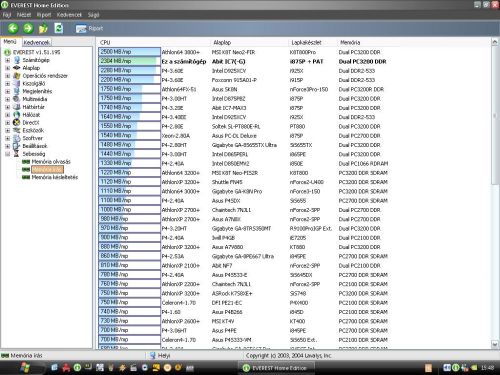The width and height of the screenshot is (500, 375).
Task: Select the Számítógép tree icon
Action: coord(17,60)
